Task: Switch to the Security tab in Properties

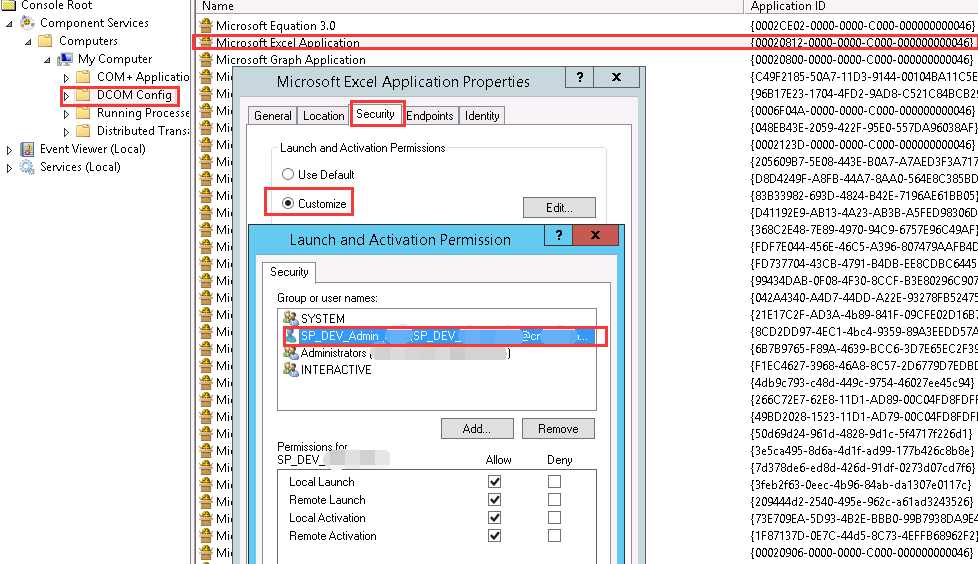Action: 375,114
